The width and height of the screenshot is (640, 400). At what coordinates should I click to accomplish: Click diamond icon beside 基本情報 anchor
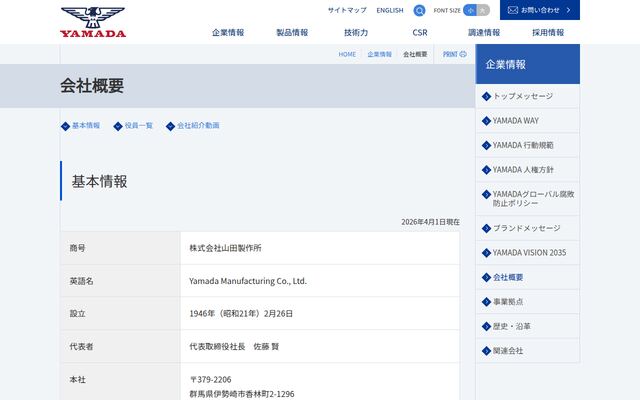pyautogui.click(x=65, y=126)
